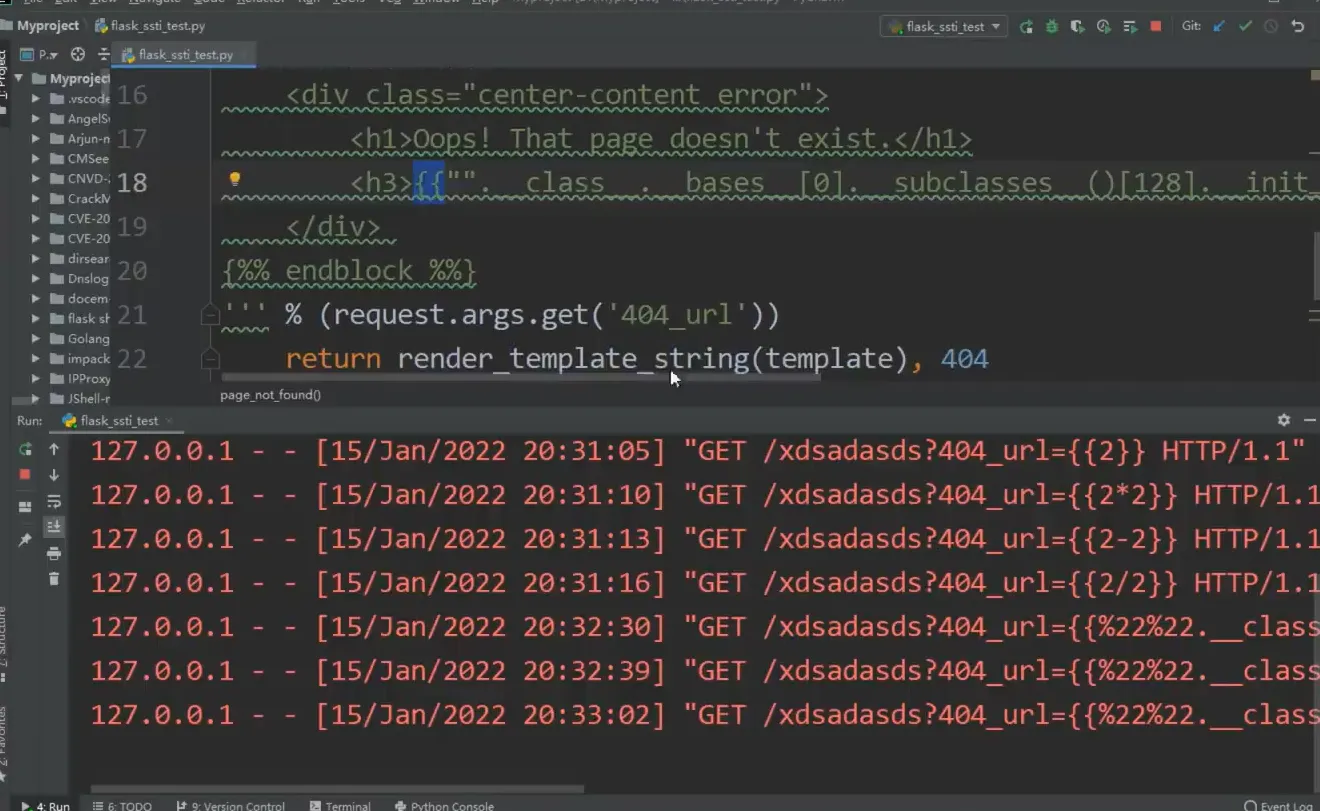Click the editor horizontal scrollbar
1320x811 pixels.
pyautogui.click(x=520, y=378)
